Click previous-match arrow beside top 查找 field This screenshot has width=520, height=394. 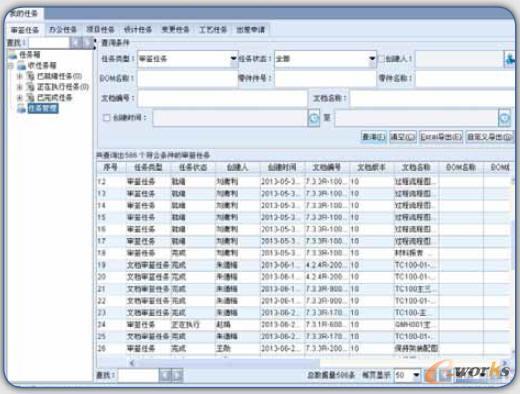tap(76, 43)
